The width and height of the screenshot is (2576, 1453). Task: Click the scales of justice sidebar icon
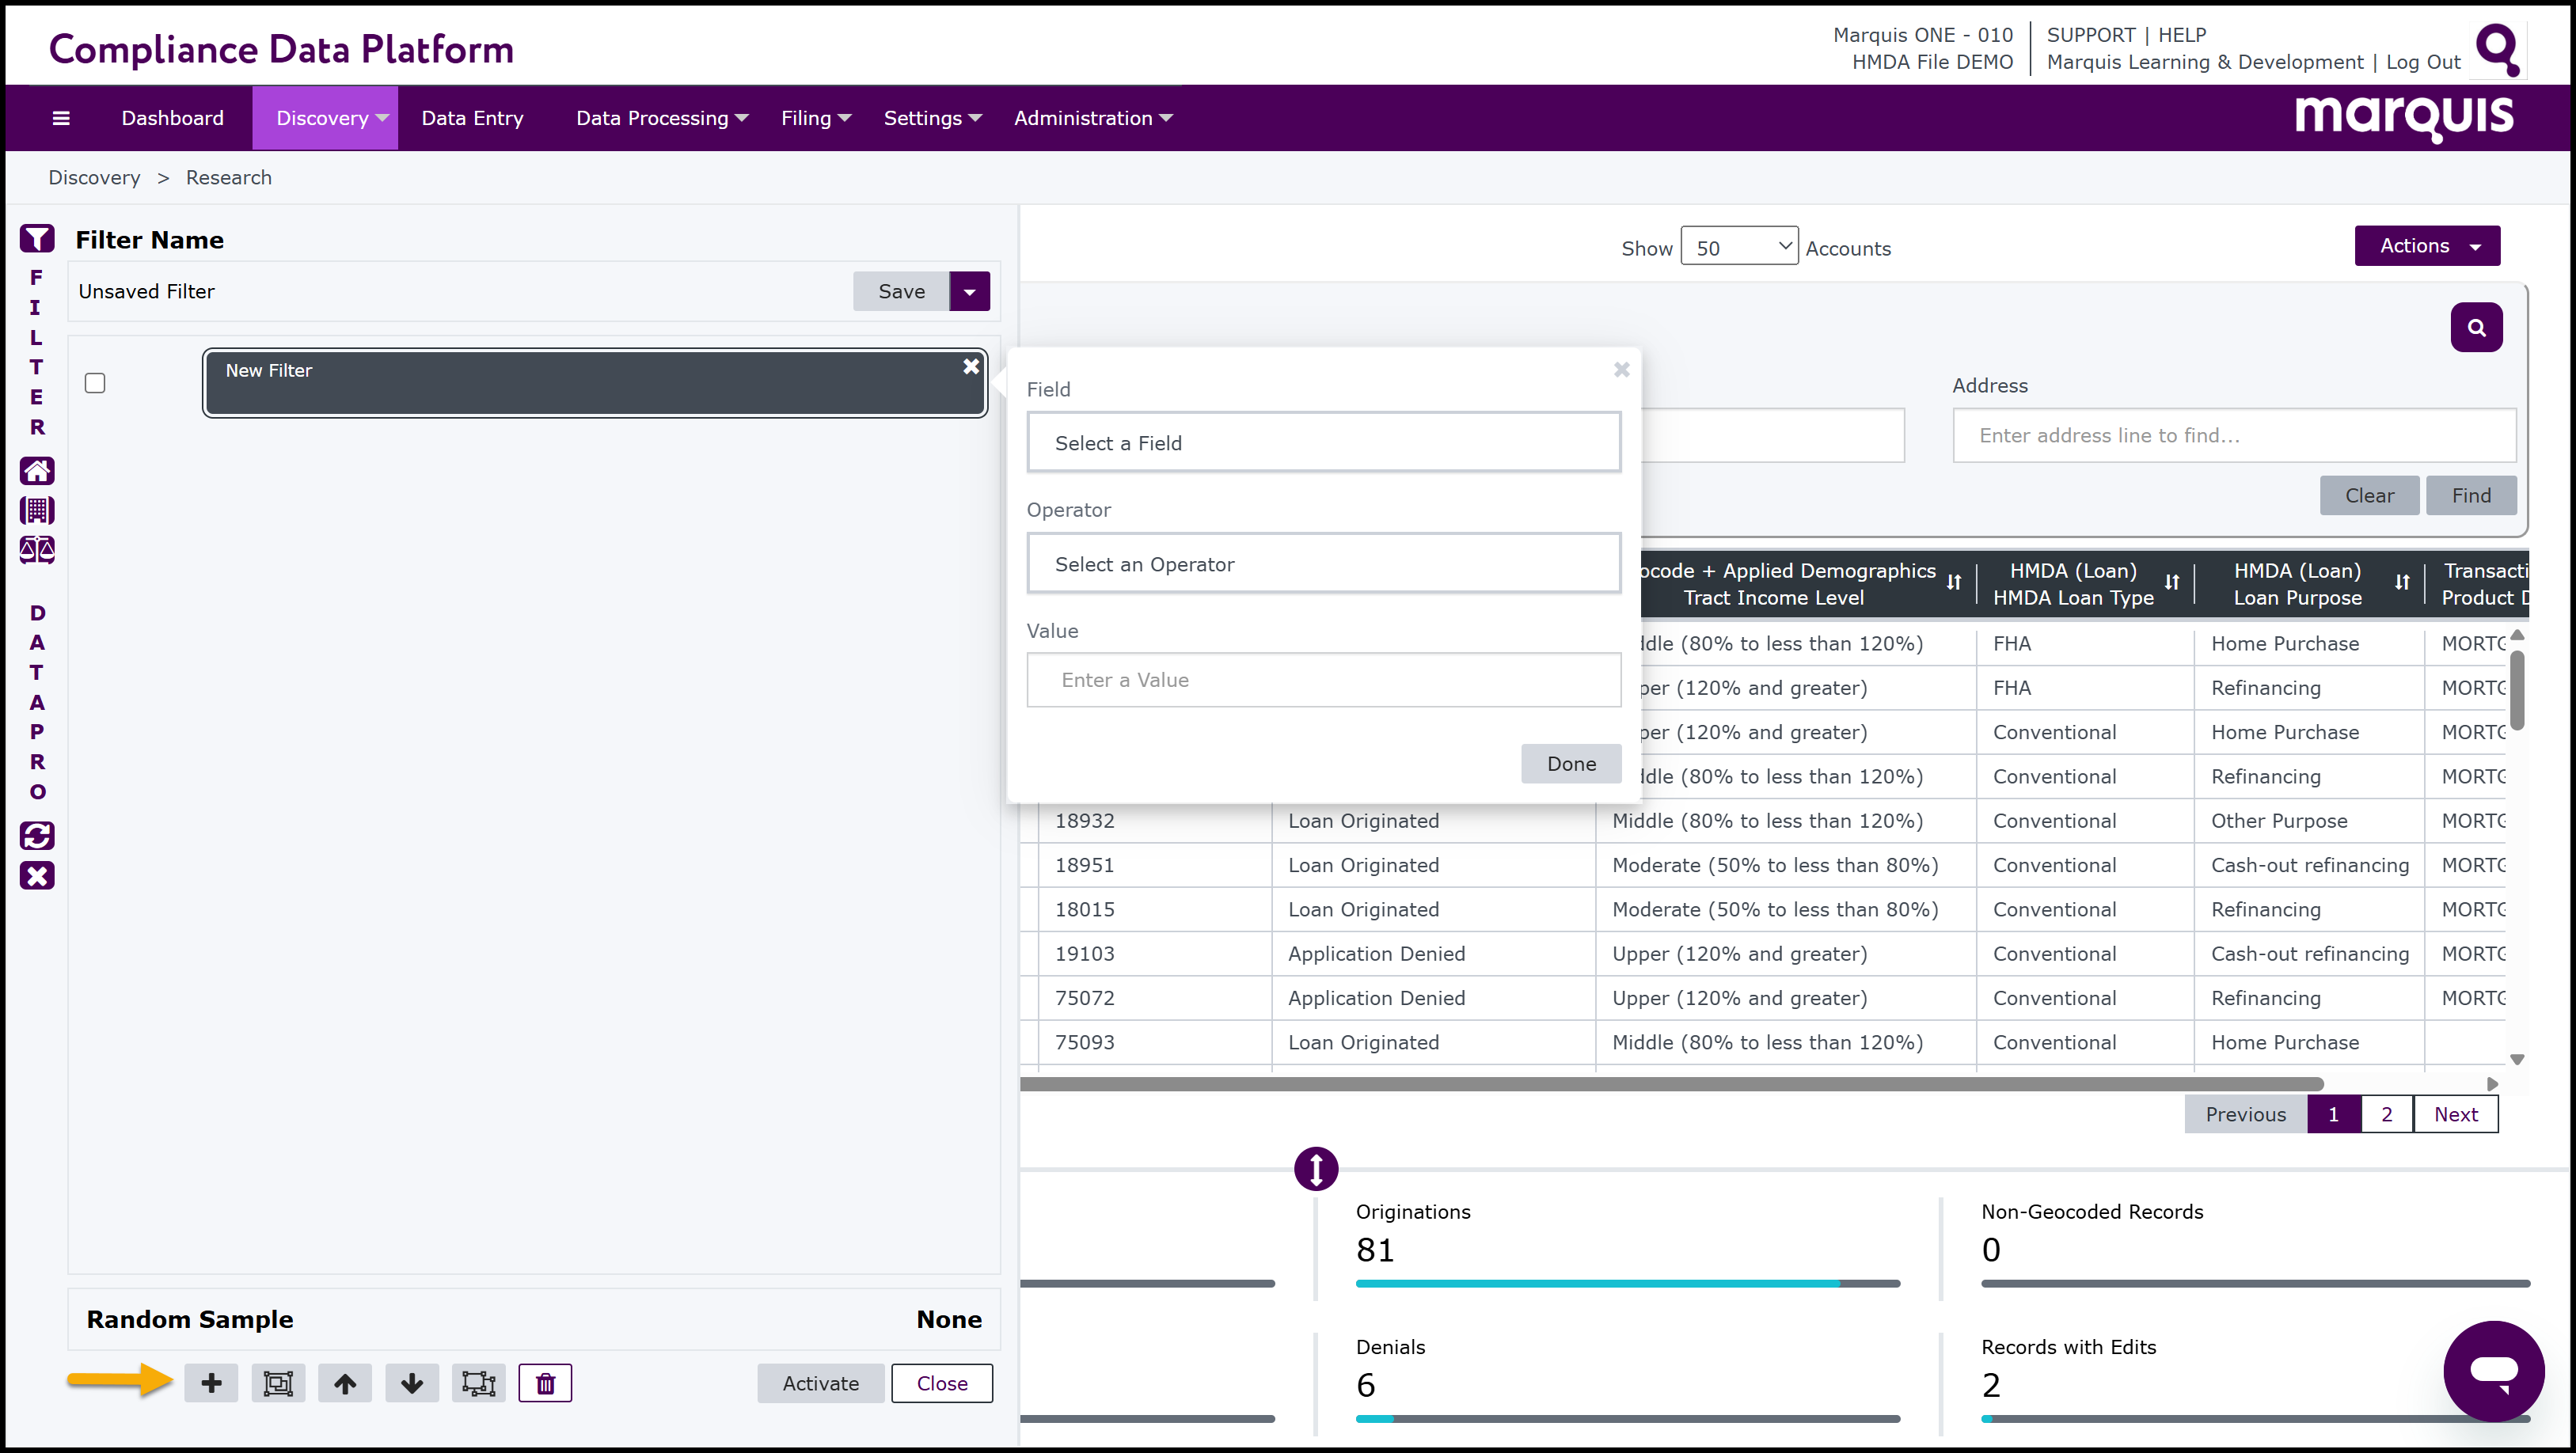coord(37,550)
